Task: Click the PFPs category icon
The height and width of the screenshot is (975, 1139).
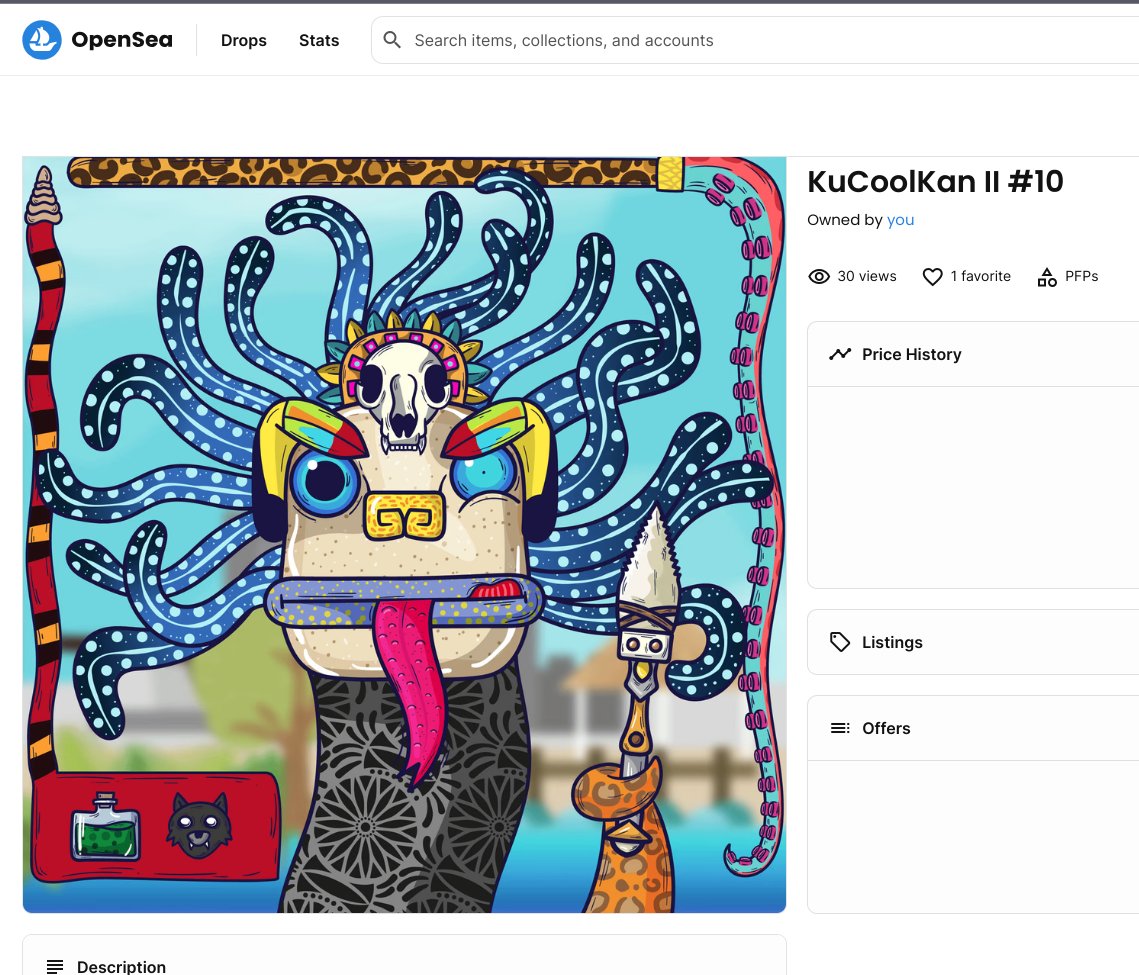Action: click(x=1046, y=276)
